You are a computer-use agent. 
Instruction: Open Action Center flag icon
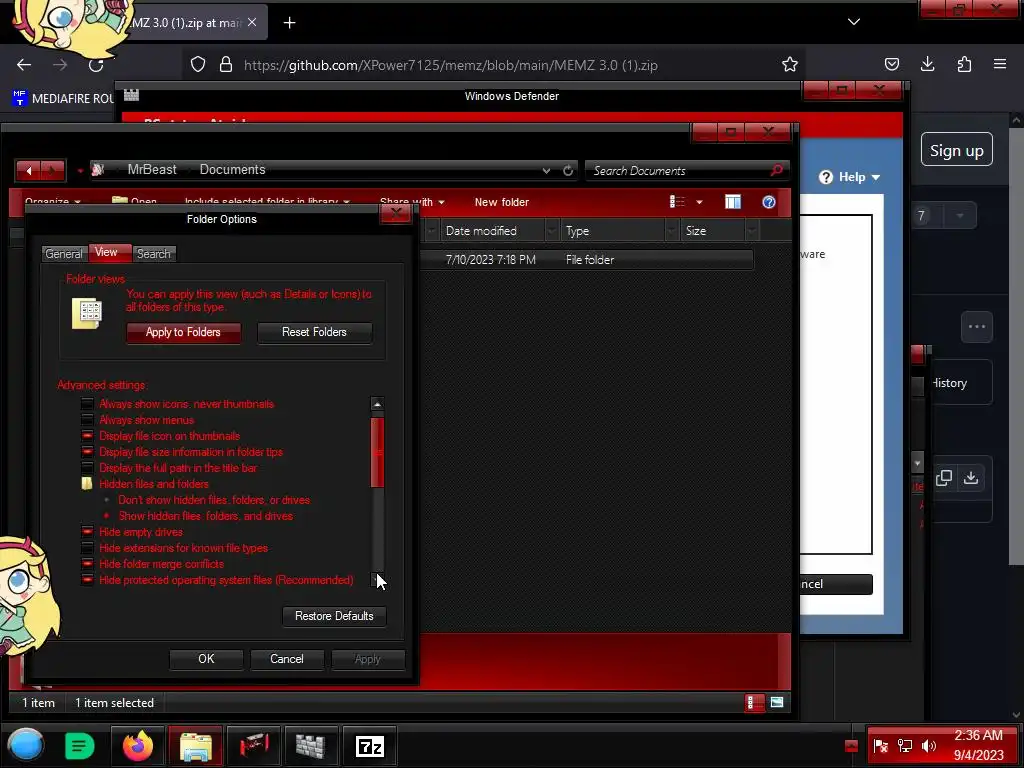pyautogui.click(x=880, y=746)
